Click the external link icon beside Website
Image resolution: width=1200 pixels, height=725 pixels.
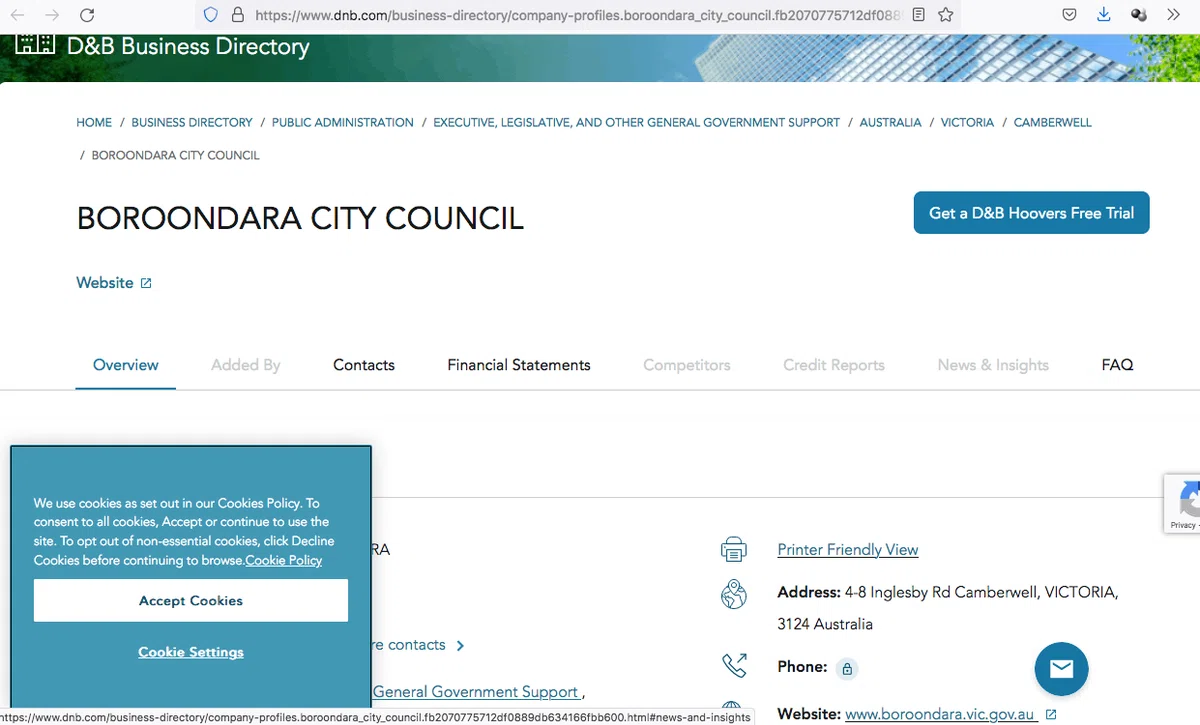(x=146, y=283)
